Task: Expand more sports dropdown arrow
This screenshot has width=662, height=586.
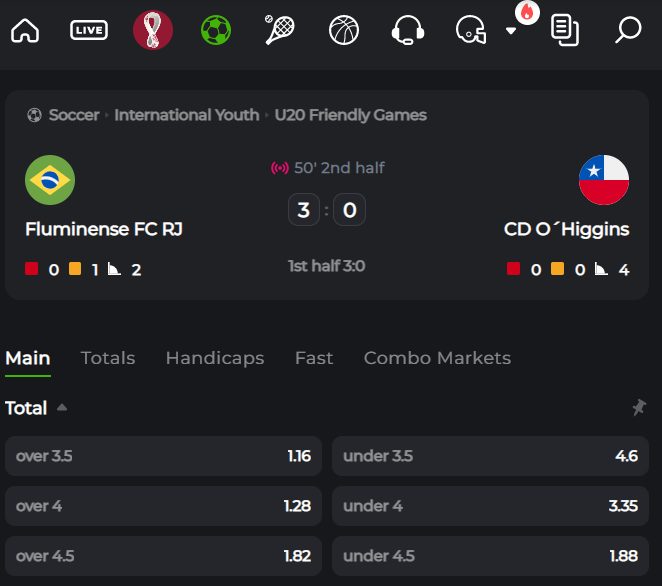Action: pos(511,30)
